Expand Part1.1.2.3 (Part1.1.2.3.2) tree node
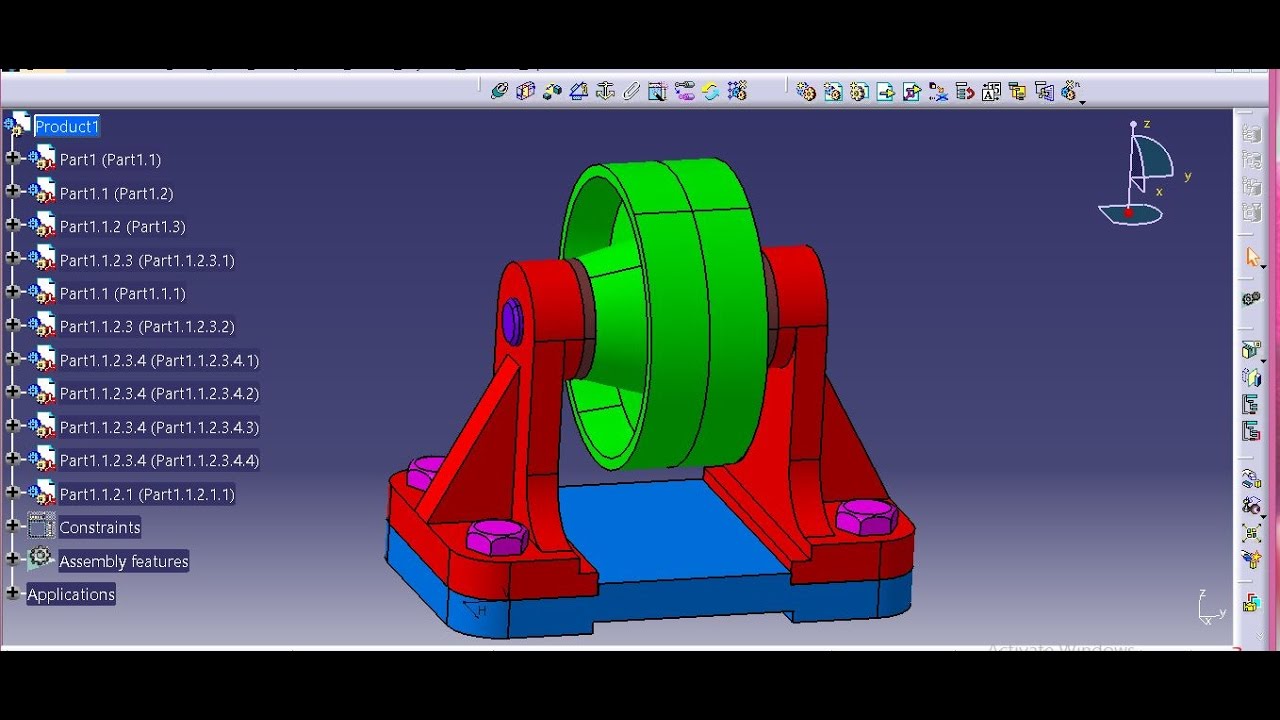The width and height of the screenshot is (1280, 720). click(13, 326)
